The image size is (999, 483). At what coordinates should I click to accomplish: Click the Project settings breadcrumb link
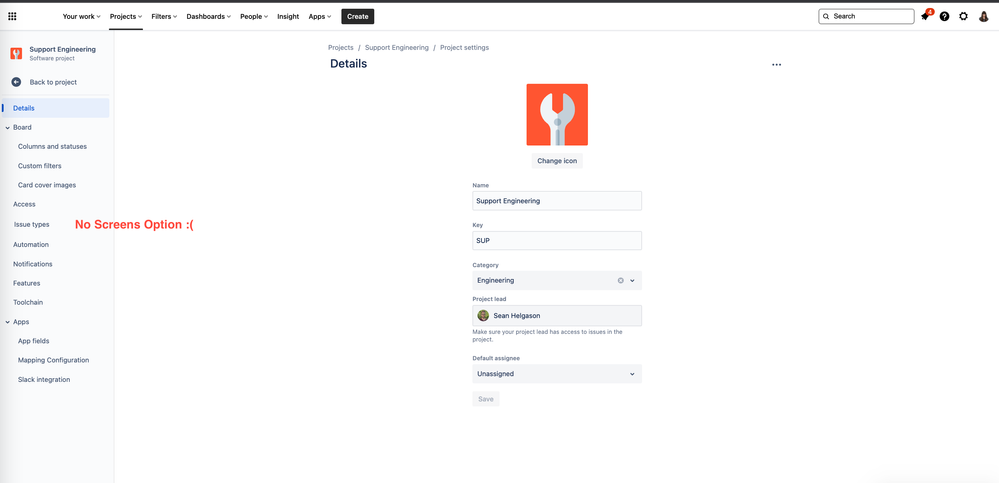(464, 48)
